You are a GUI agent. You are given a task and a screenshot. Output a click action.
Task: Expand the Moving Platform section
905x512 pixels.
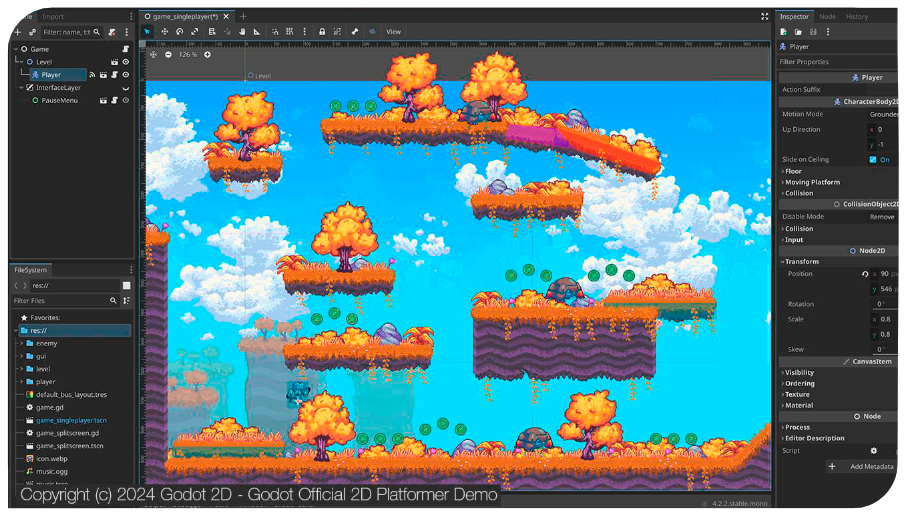pos(812,182)
